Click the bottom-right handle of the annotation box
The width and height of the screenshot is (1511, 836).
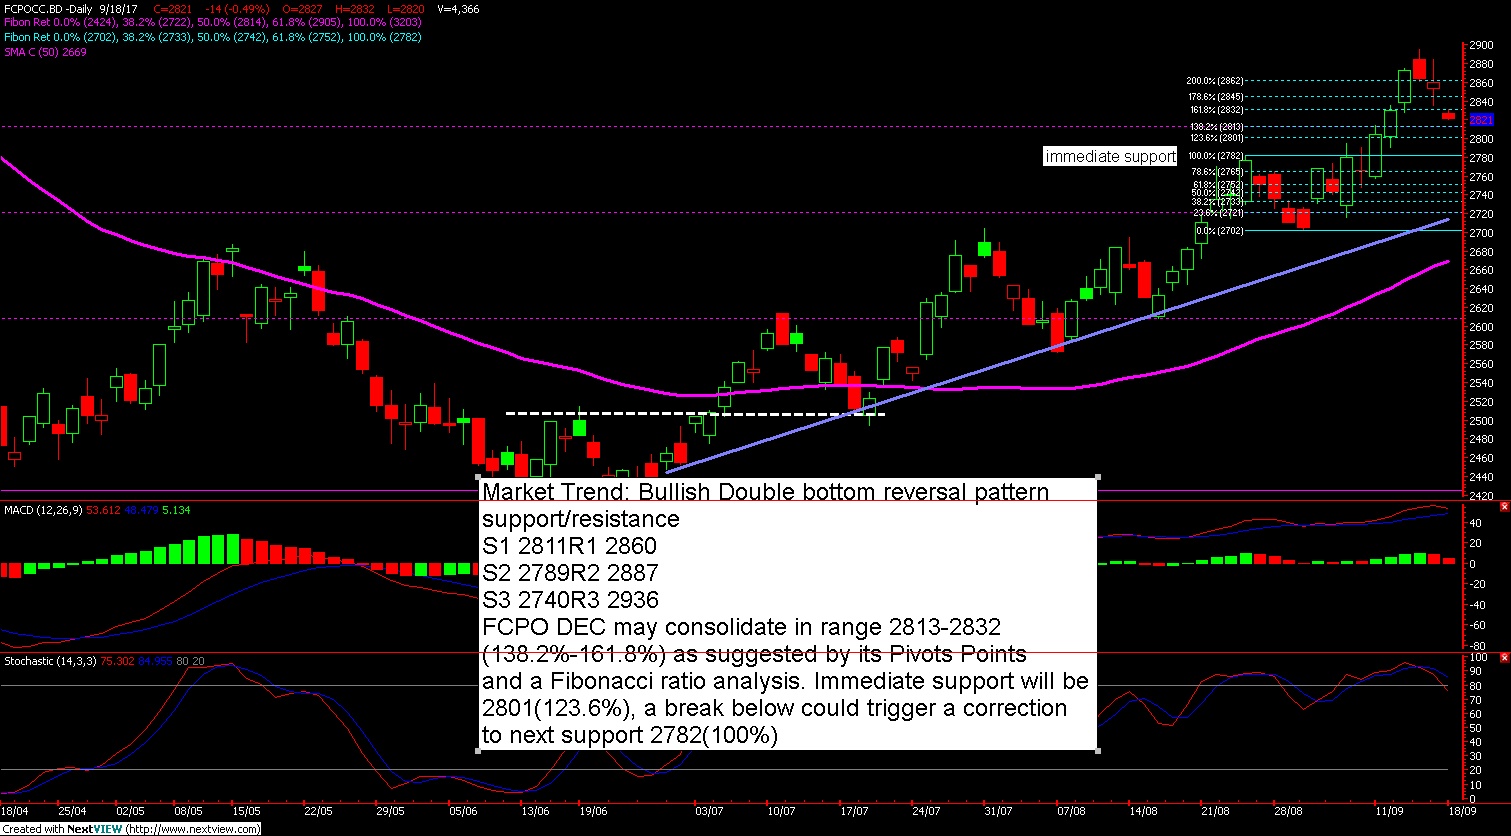click(1098, 751)
